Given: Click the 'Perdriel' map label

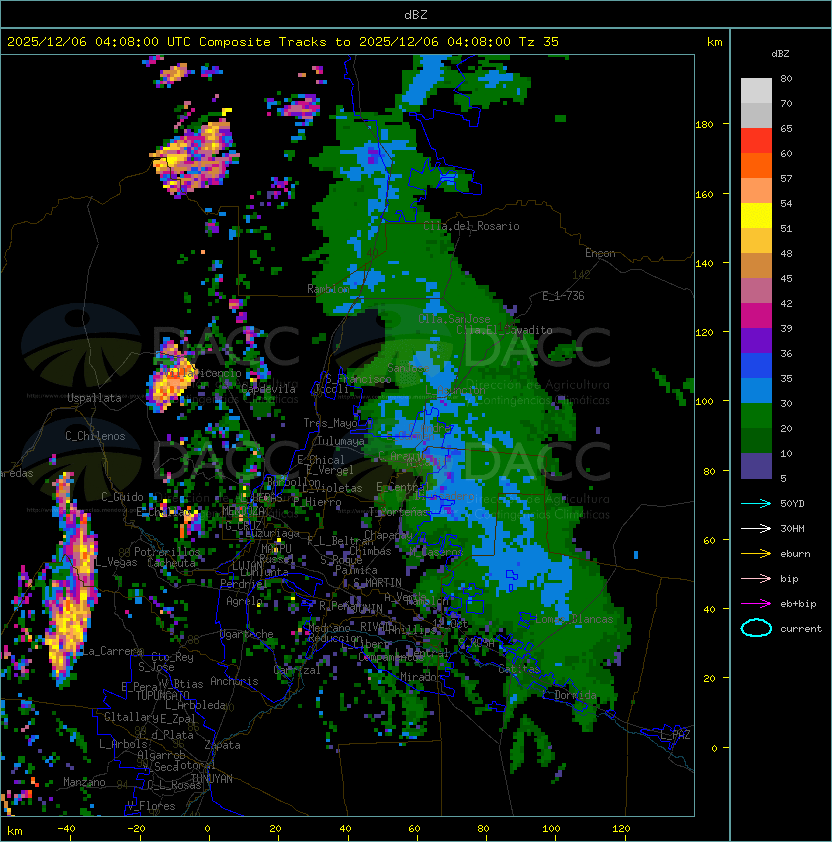Looking at the screenshot, I should (244, 584).
